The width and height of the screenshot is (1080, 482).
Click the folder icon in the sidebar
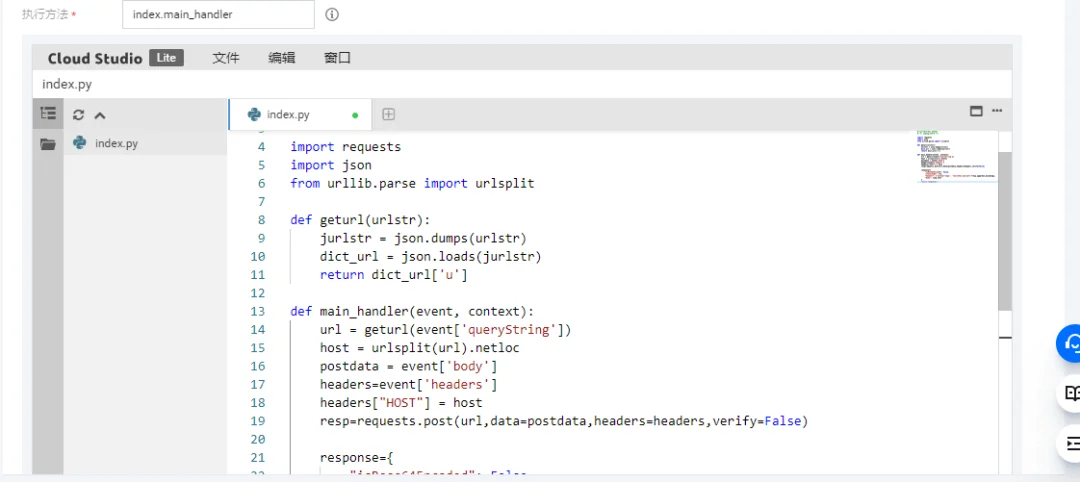coord(48,144)
